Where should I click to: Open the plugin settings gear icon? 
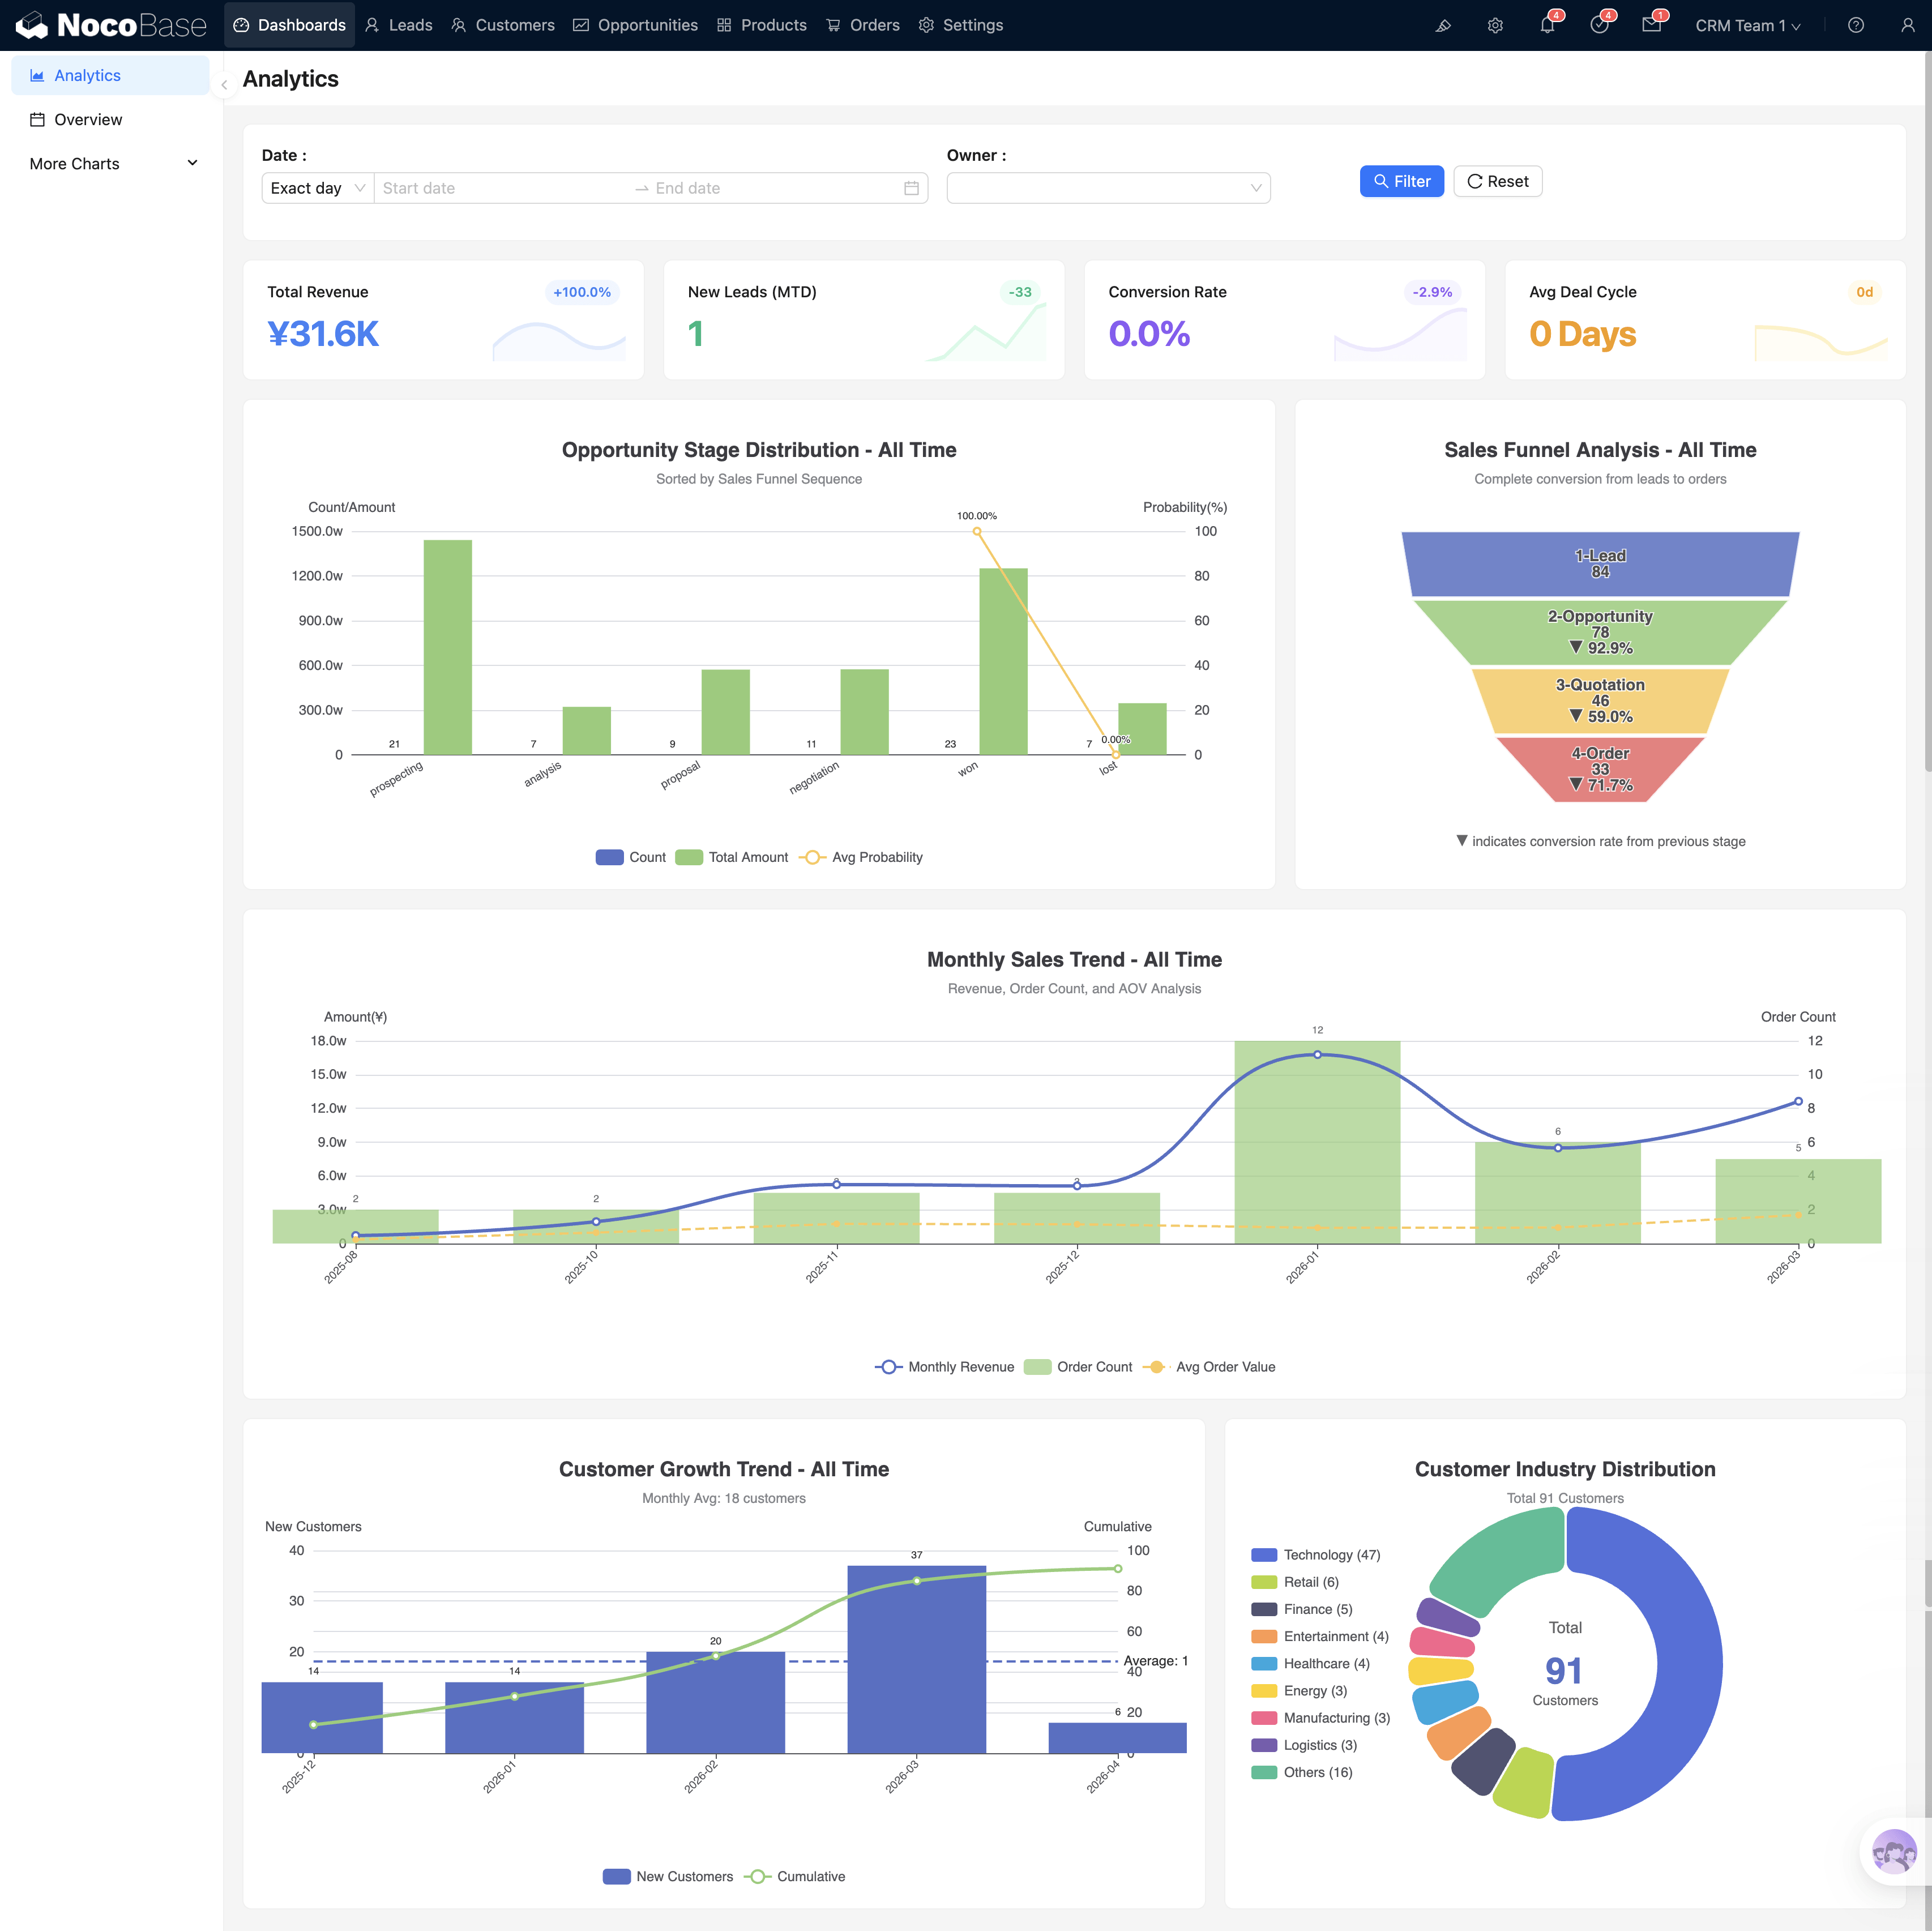[1495, 26]
